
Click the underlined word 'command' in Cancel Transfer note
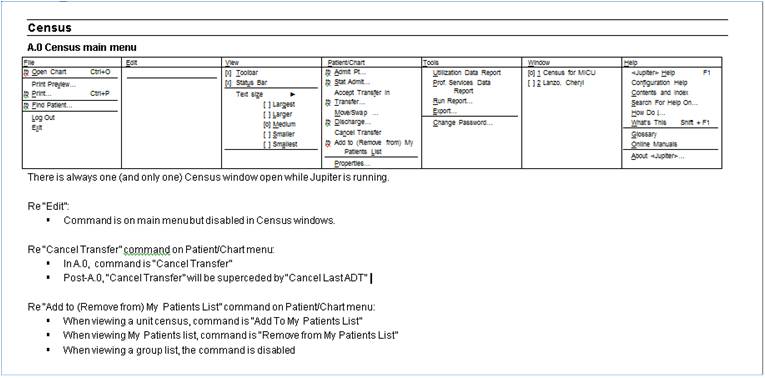[147, 250]
